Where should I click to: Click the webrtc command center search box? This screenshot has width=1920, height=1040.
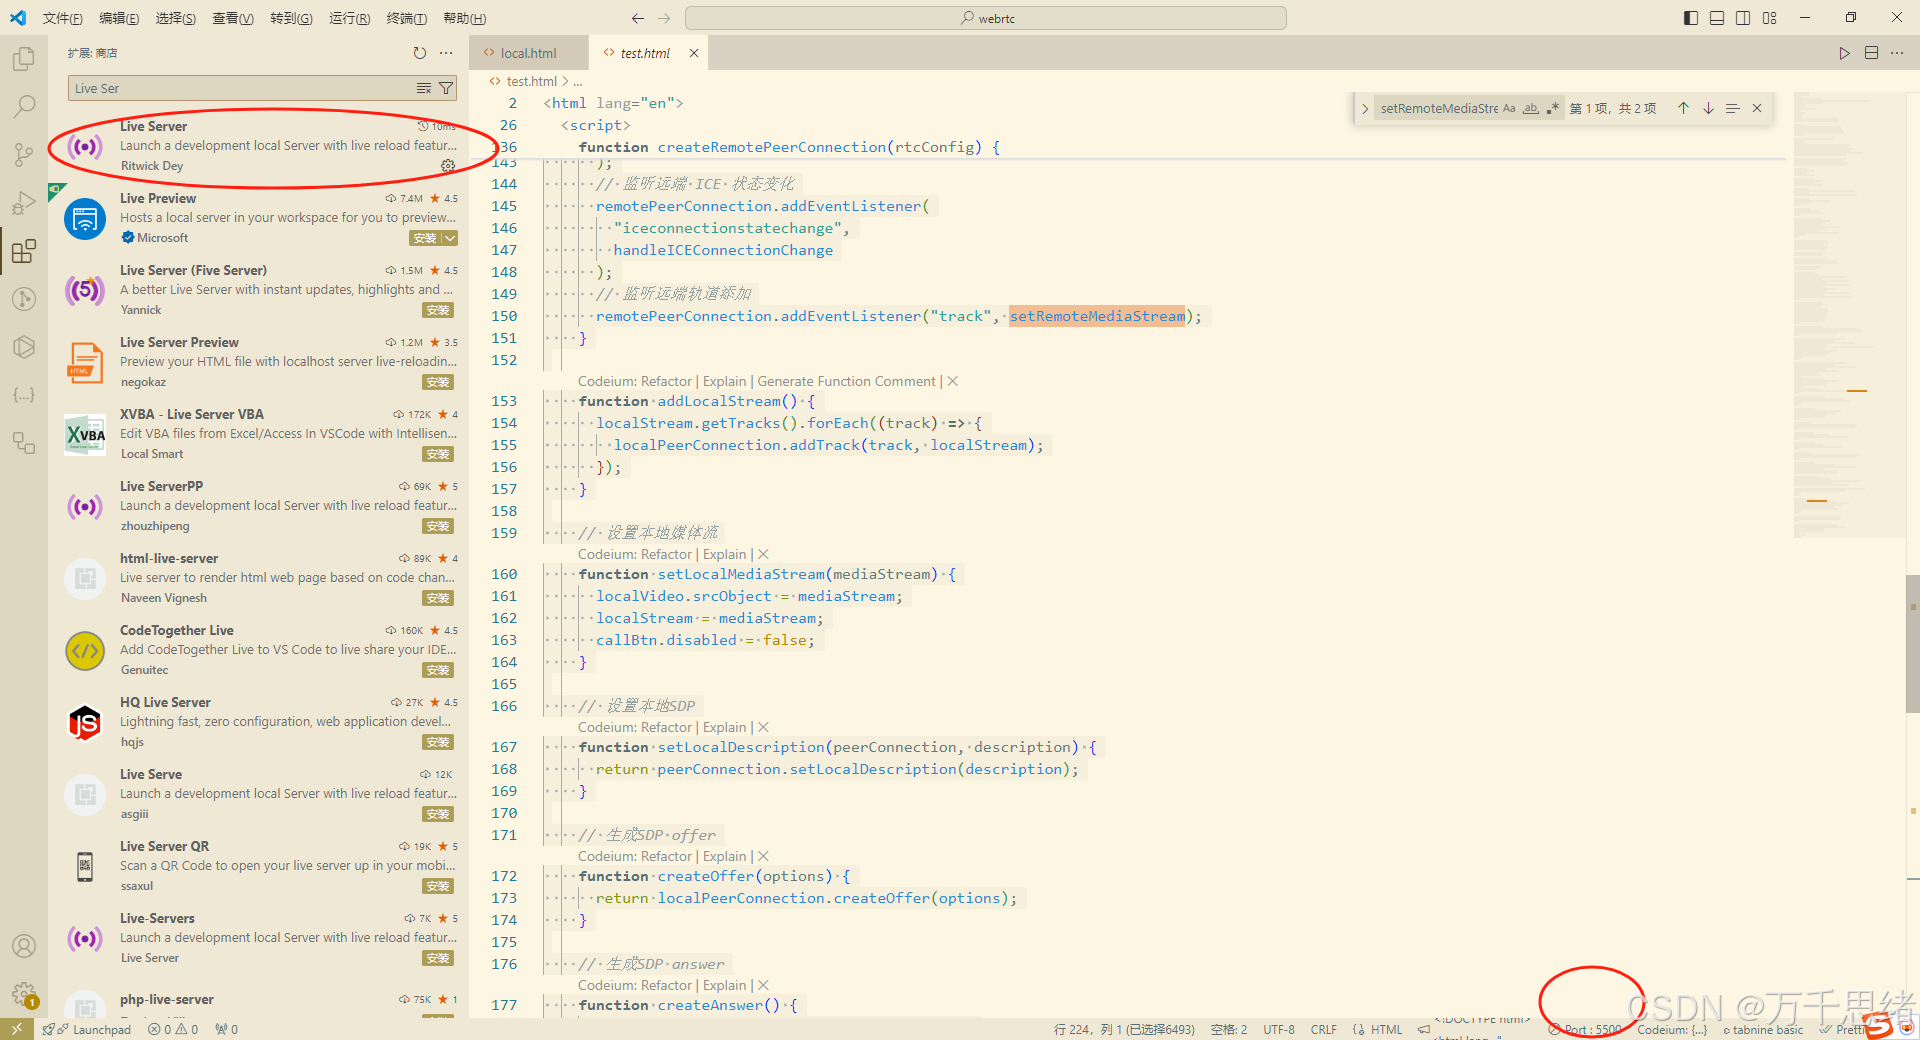tap(986, 18)
